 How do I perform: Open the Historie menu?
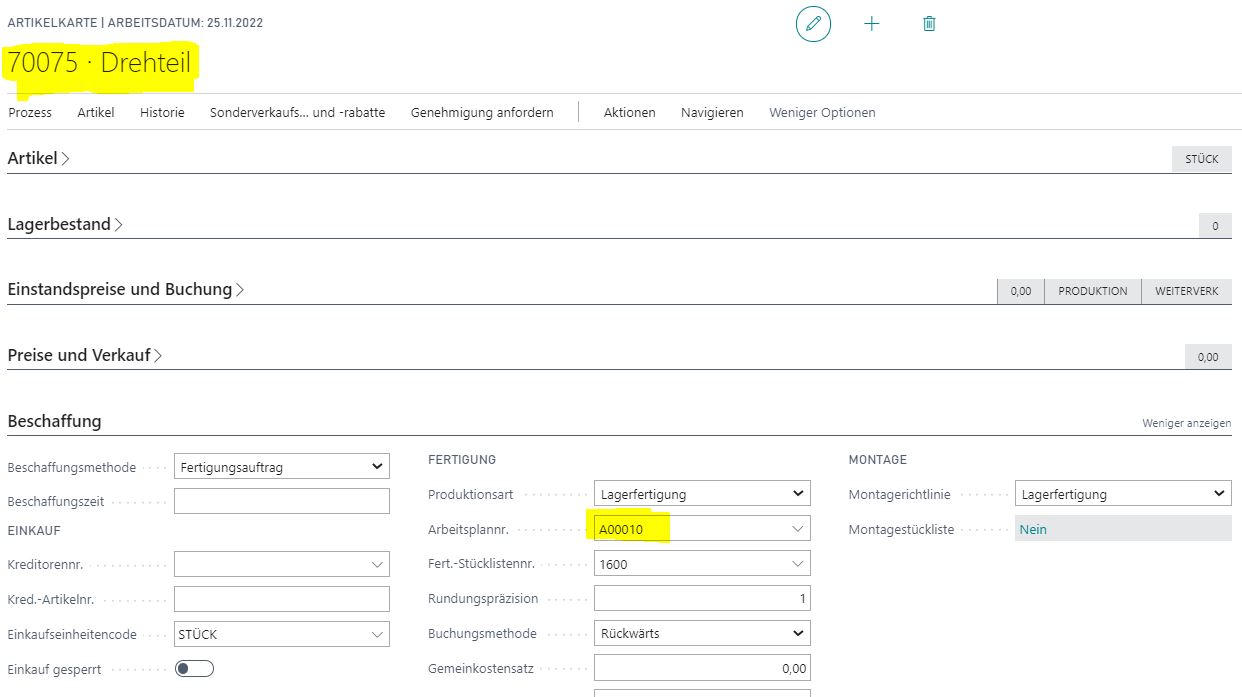click(162, 112)
